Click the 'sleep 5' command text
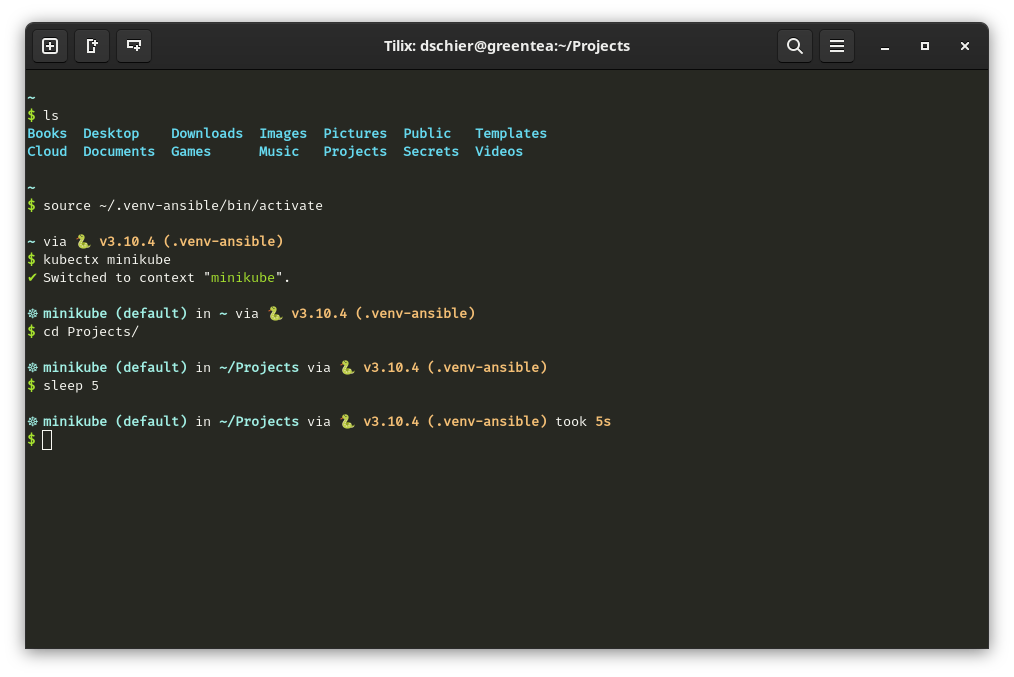 71,385
